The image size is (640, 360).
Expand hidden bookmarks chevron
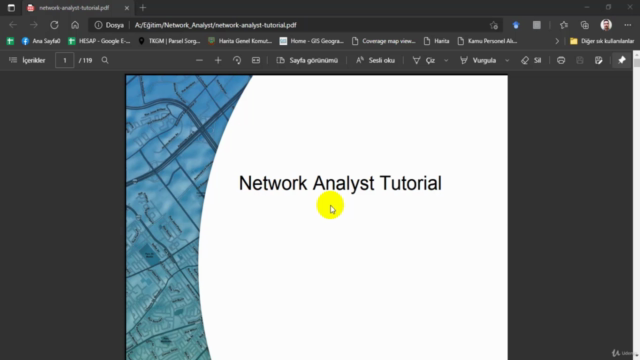tap(557, 41)
